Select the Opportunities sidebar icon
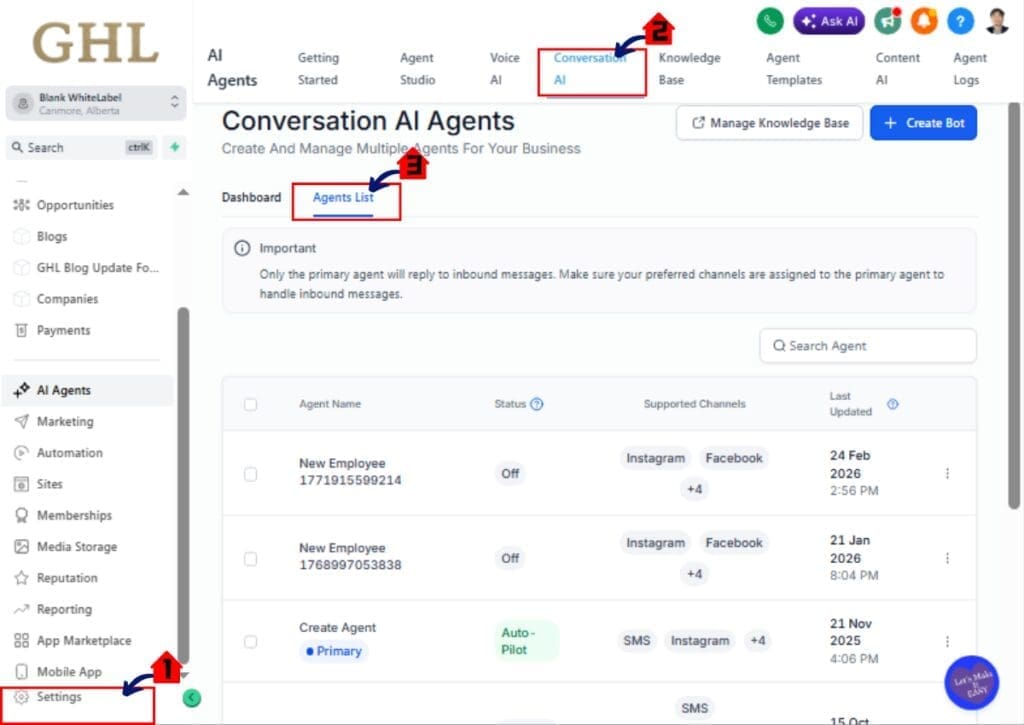 coord(22,204)
